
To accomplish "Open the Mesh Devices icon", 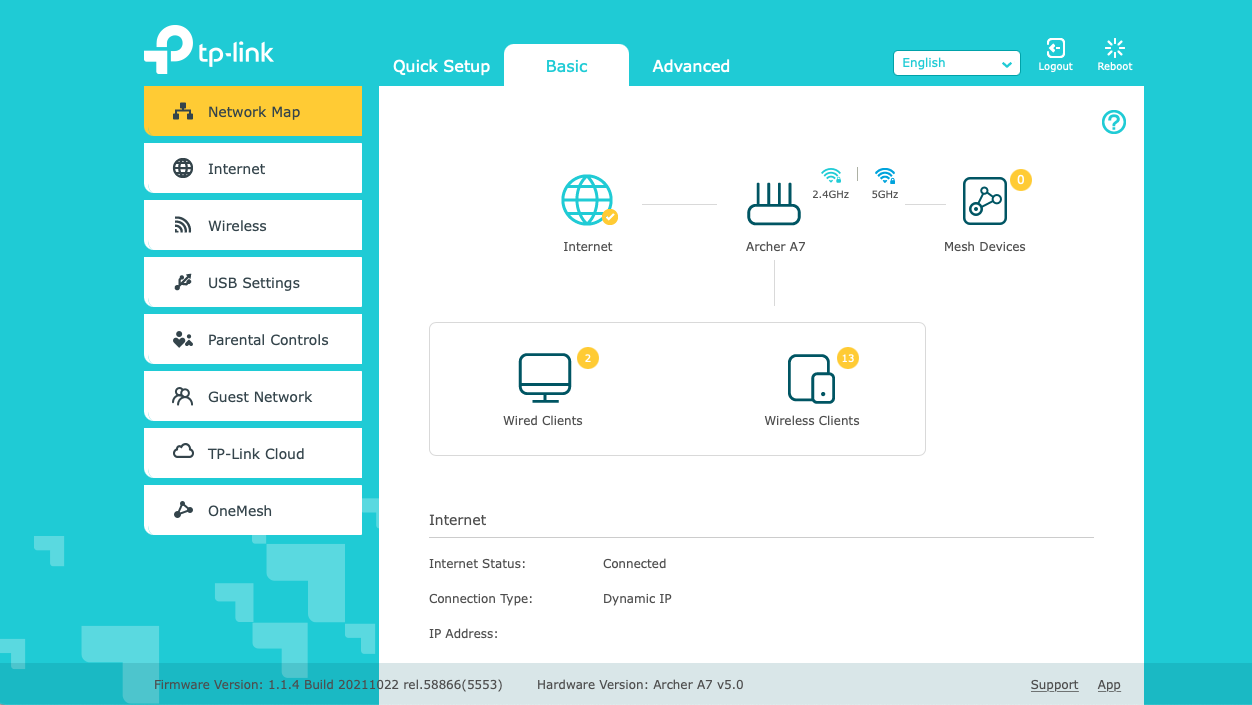I will point(985,201).
